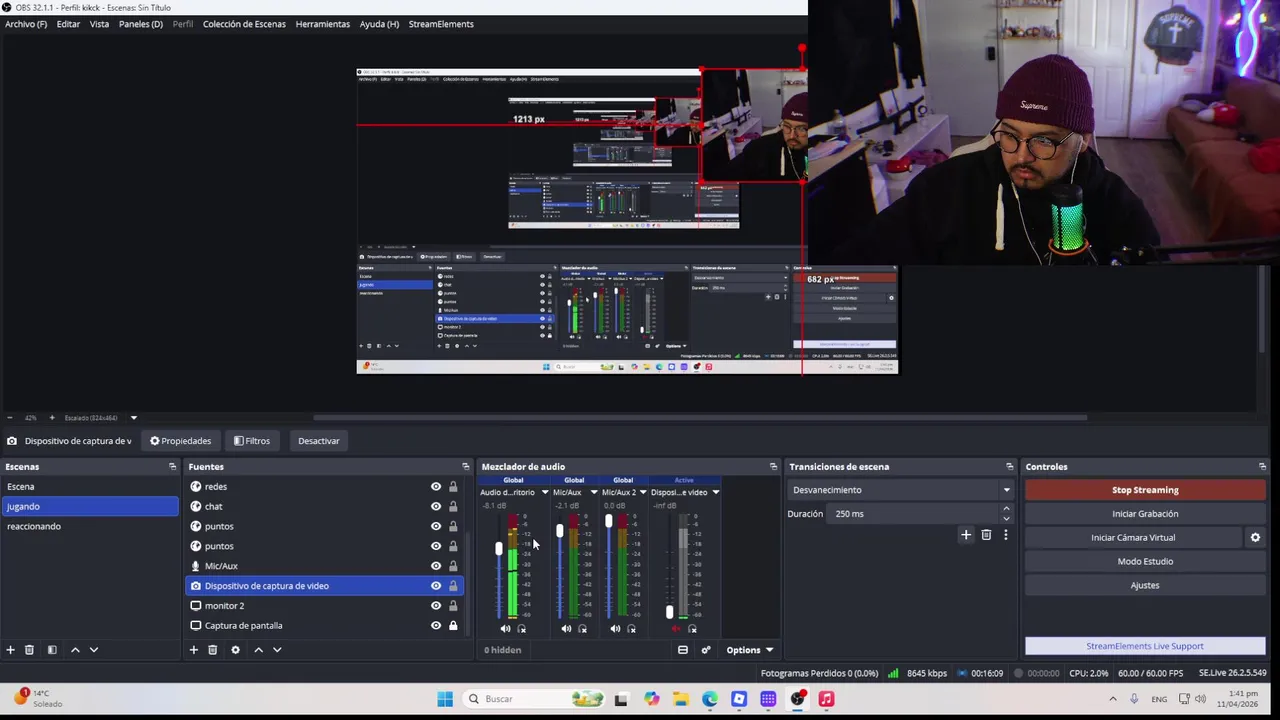Mute the Mic/Aux 2 channel speaker icon
The height and width of the screenshot is (720, 1280).
point(615,629)
